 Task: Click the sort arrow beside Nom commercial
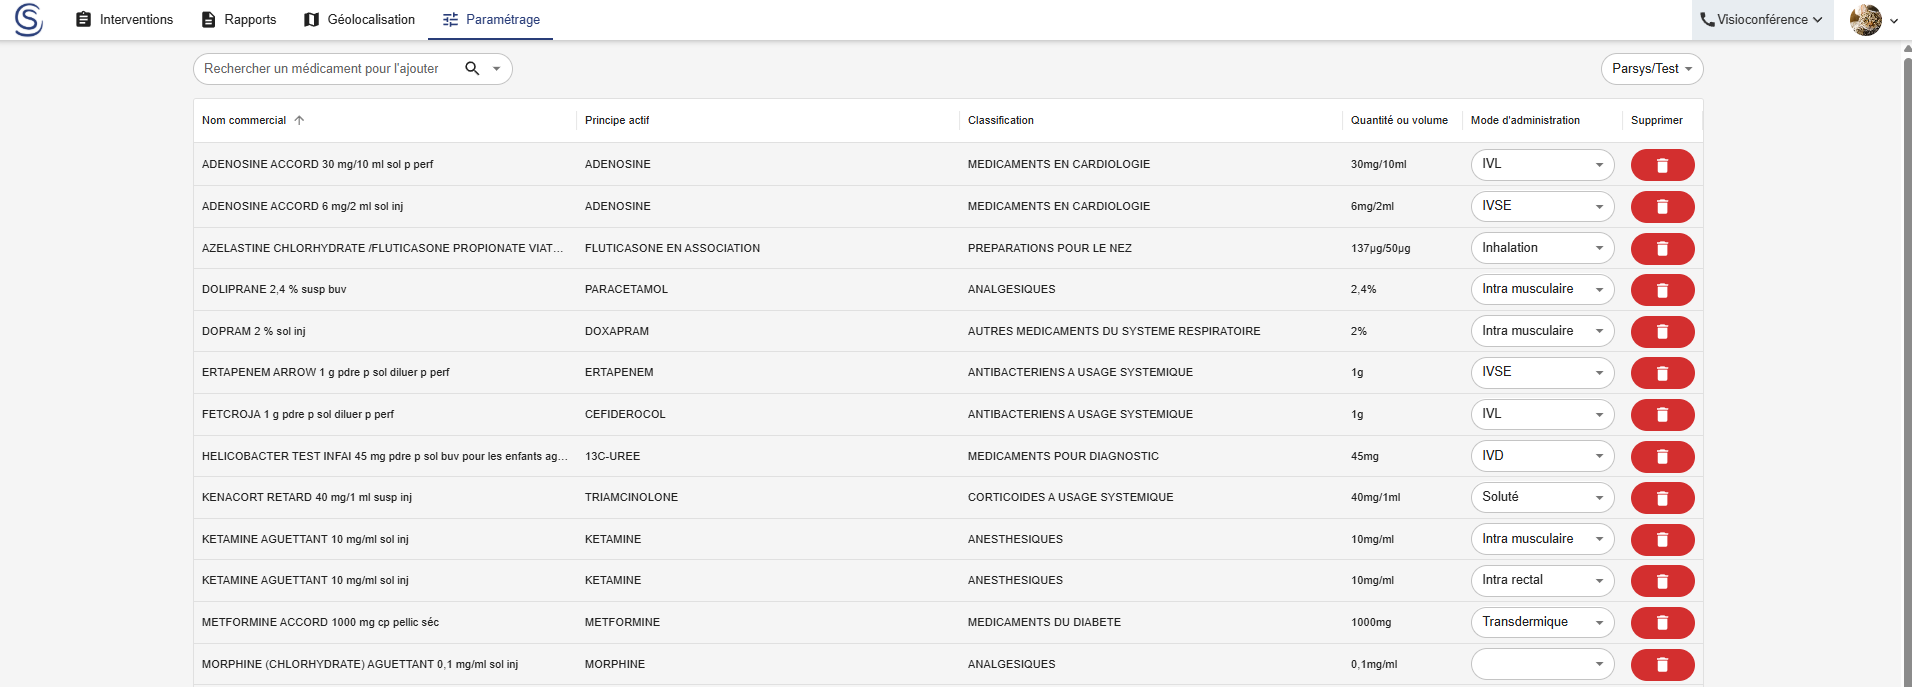pos(299,120)
